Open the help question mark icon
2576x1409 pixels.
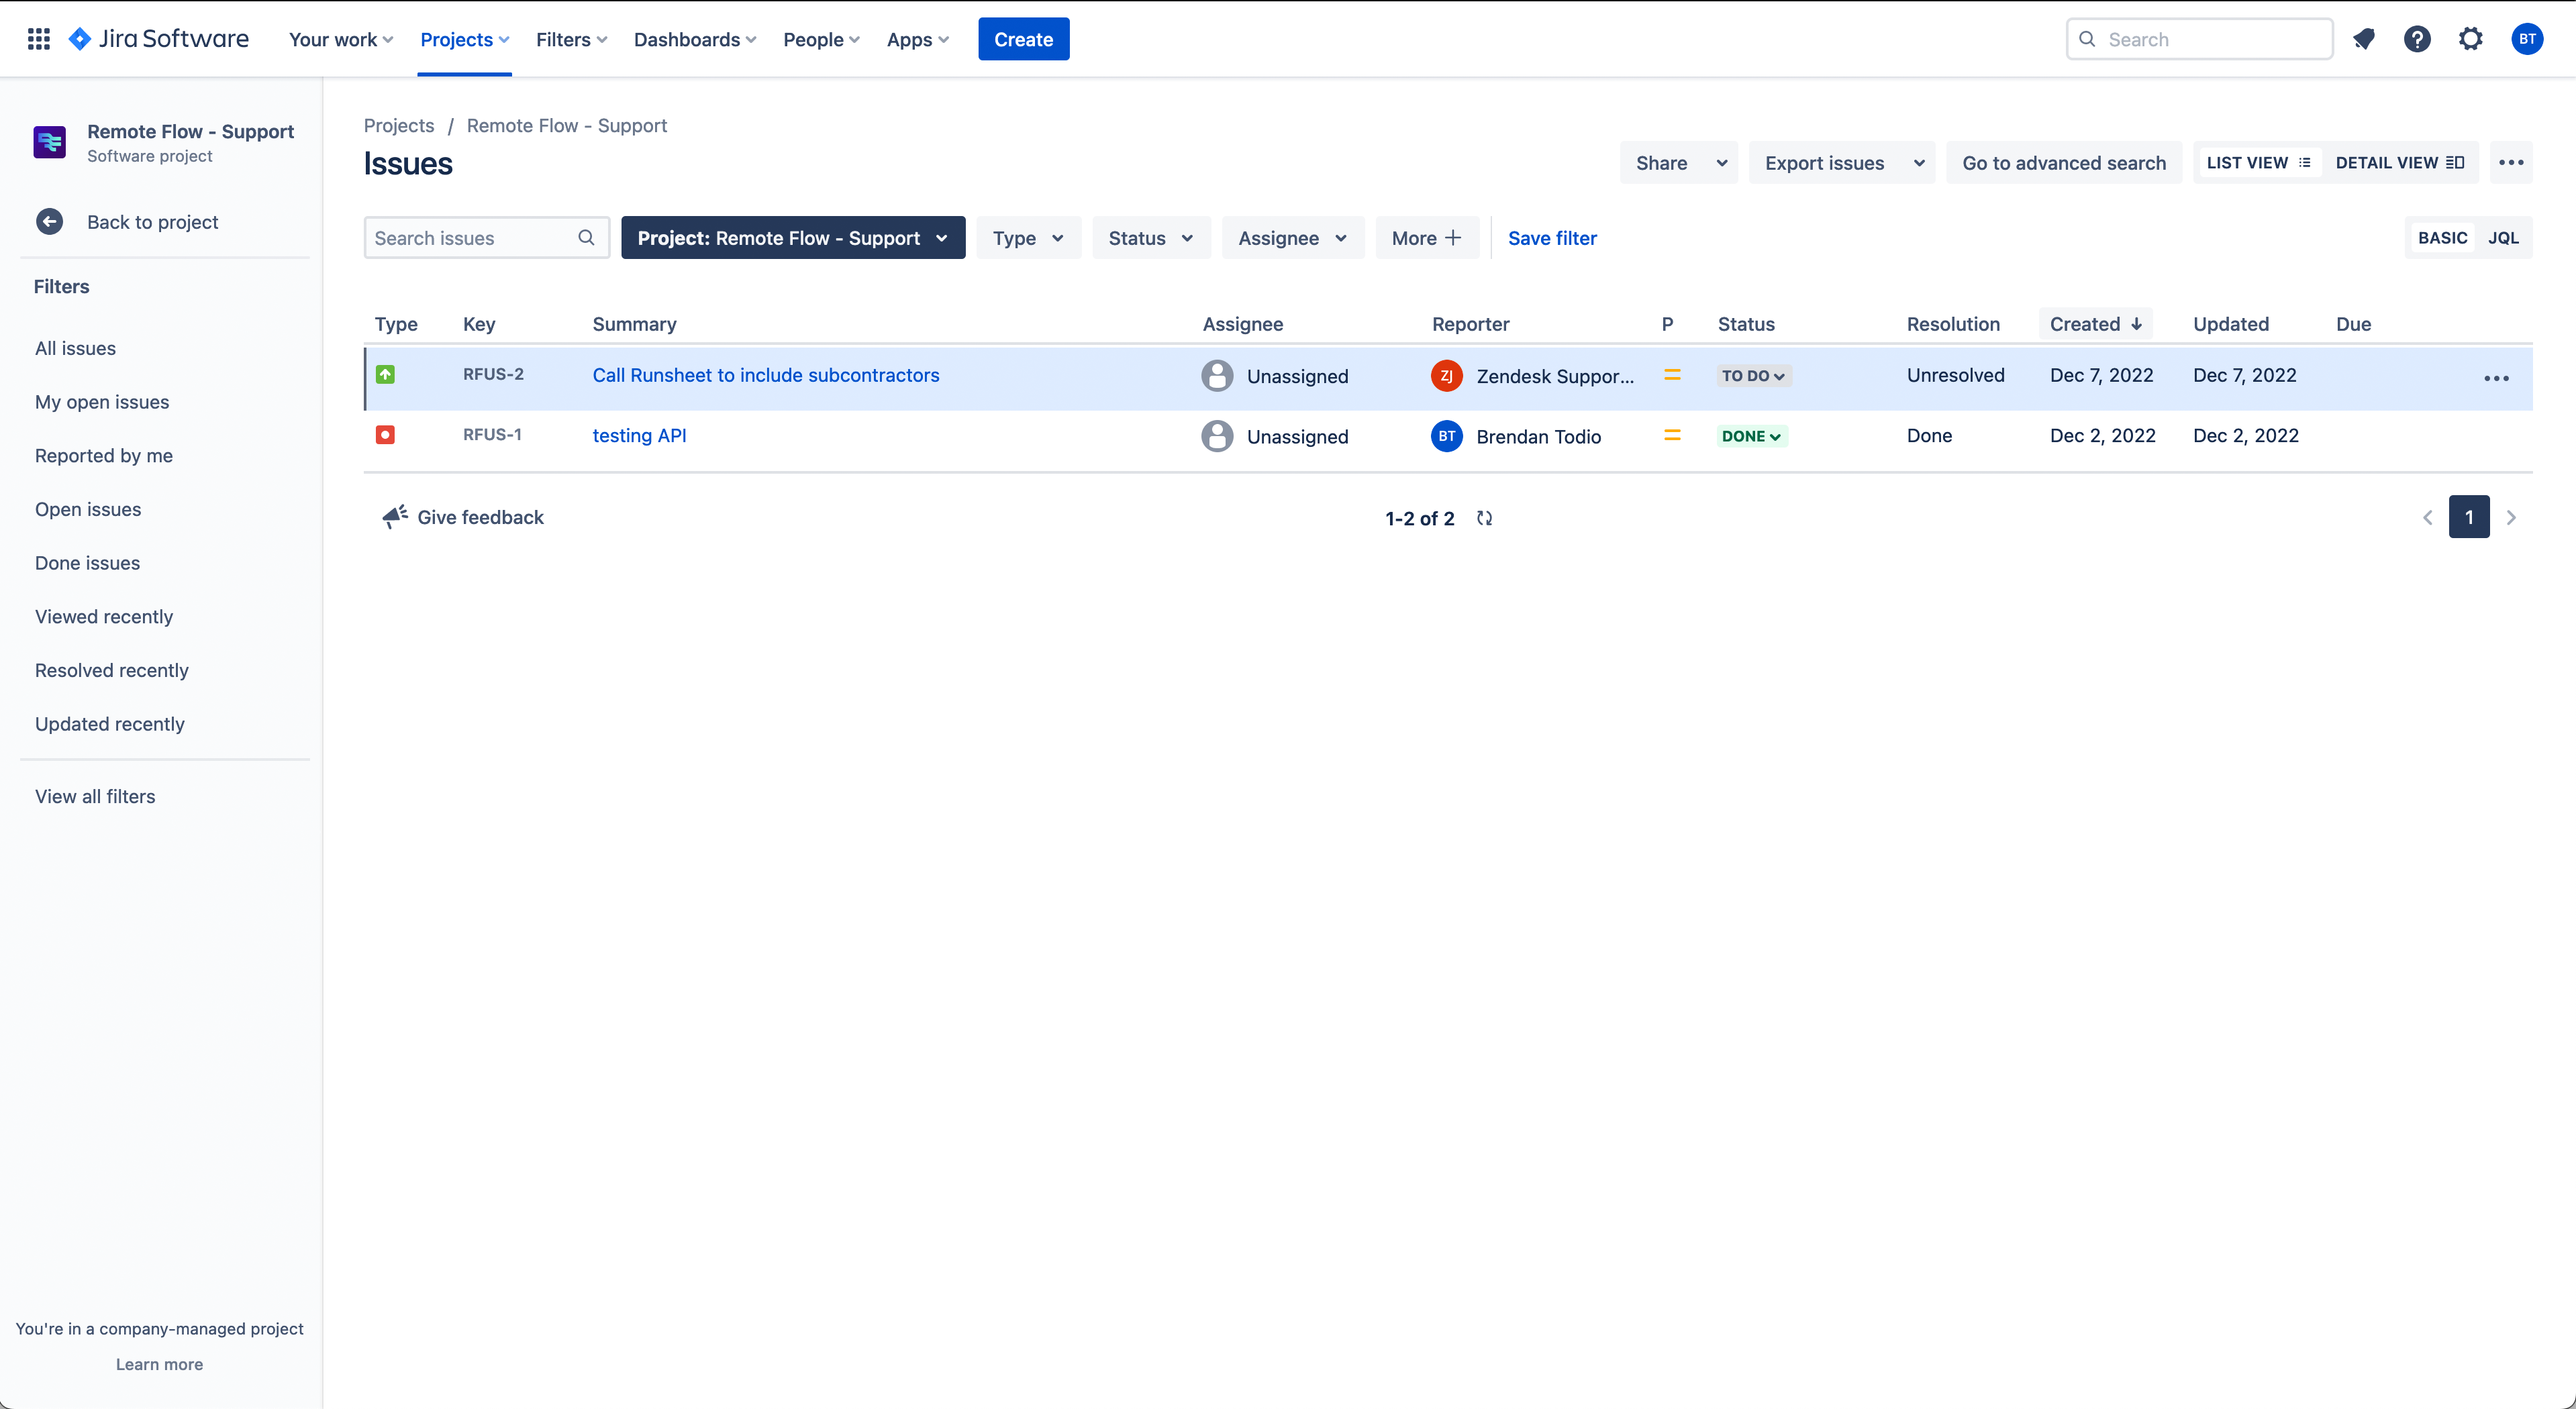point(2416,39)
